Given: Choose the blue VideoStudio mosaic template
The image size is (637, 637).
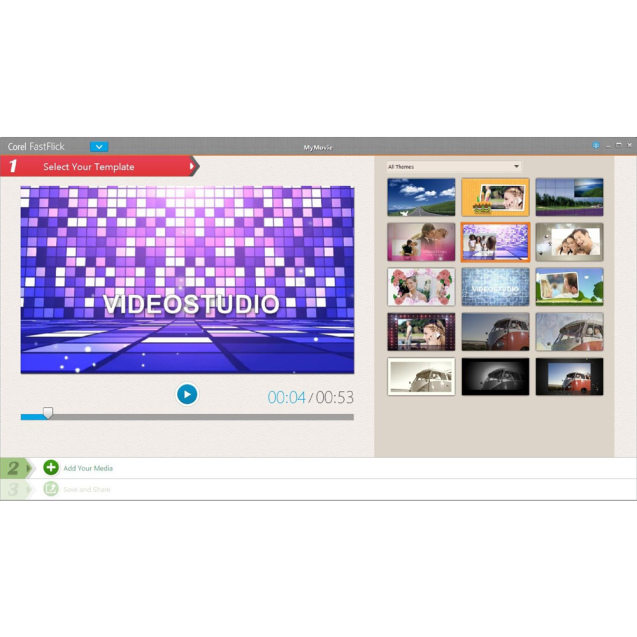Looking at the screenshot, I should (495, 287).
